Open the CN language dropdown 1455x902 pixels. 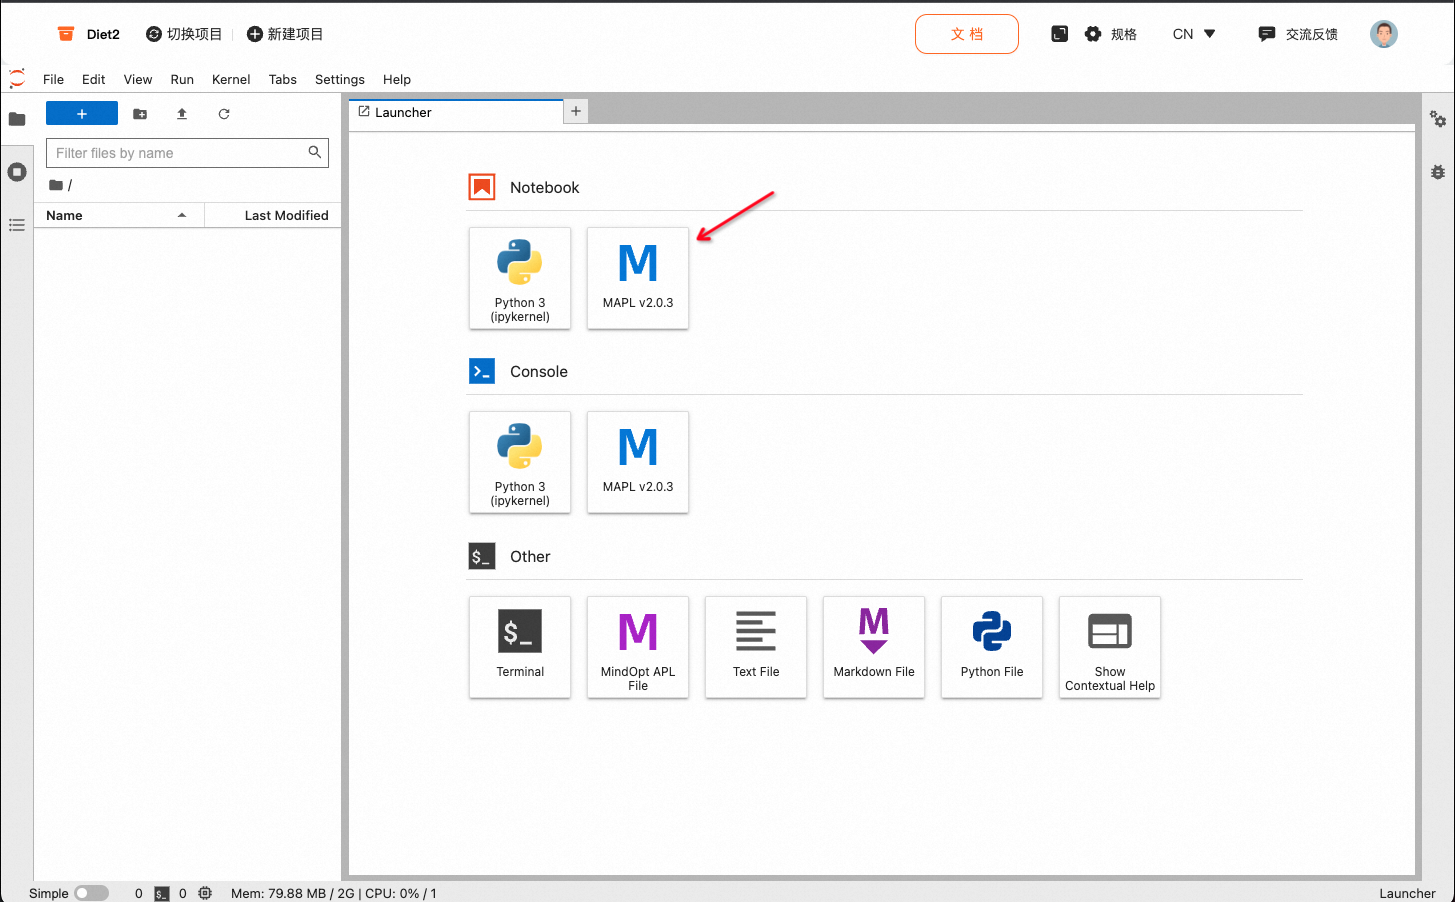coord(1194,34)
